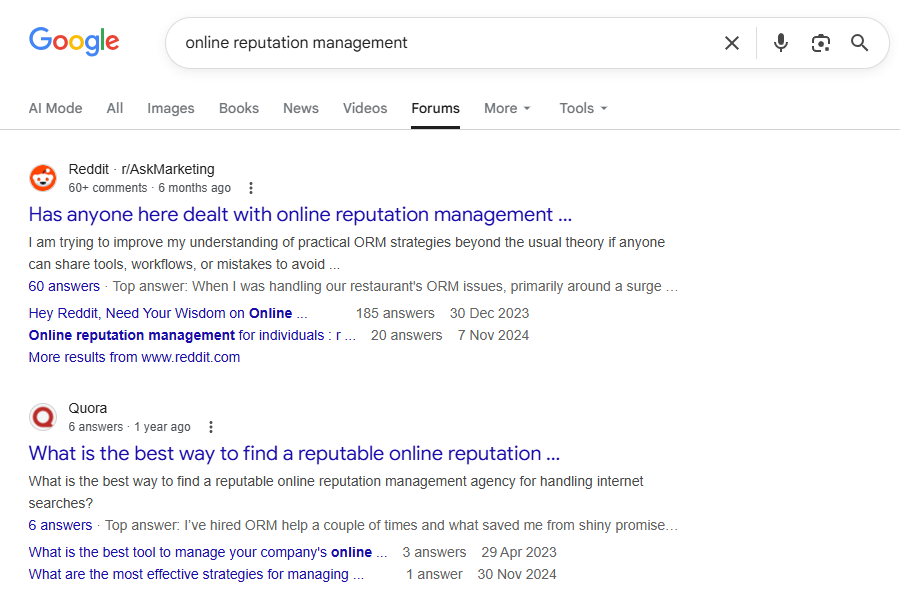Switch to the Images tab
This screenshot has height=590, width=900.
tap(170, 108)
